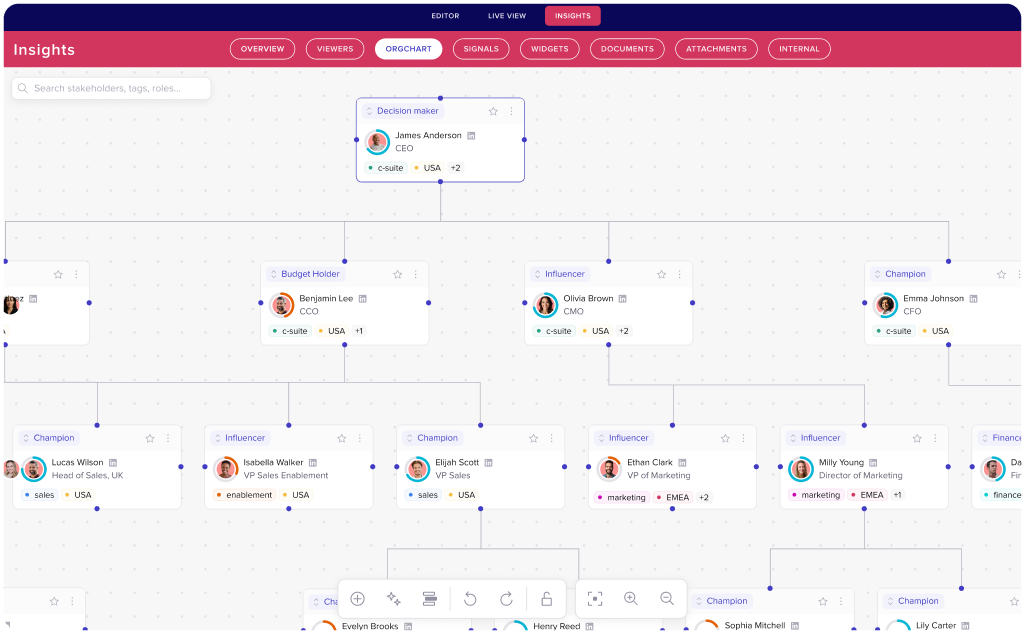Open Isabella Walker's LinkedIn icon
The image size is (1025, 634).
coord(312,463)
